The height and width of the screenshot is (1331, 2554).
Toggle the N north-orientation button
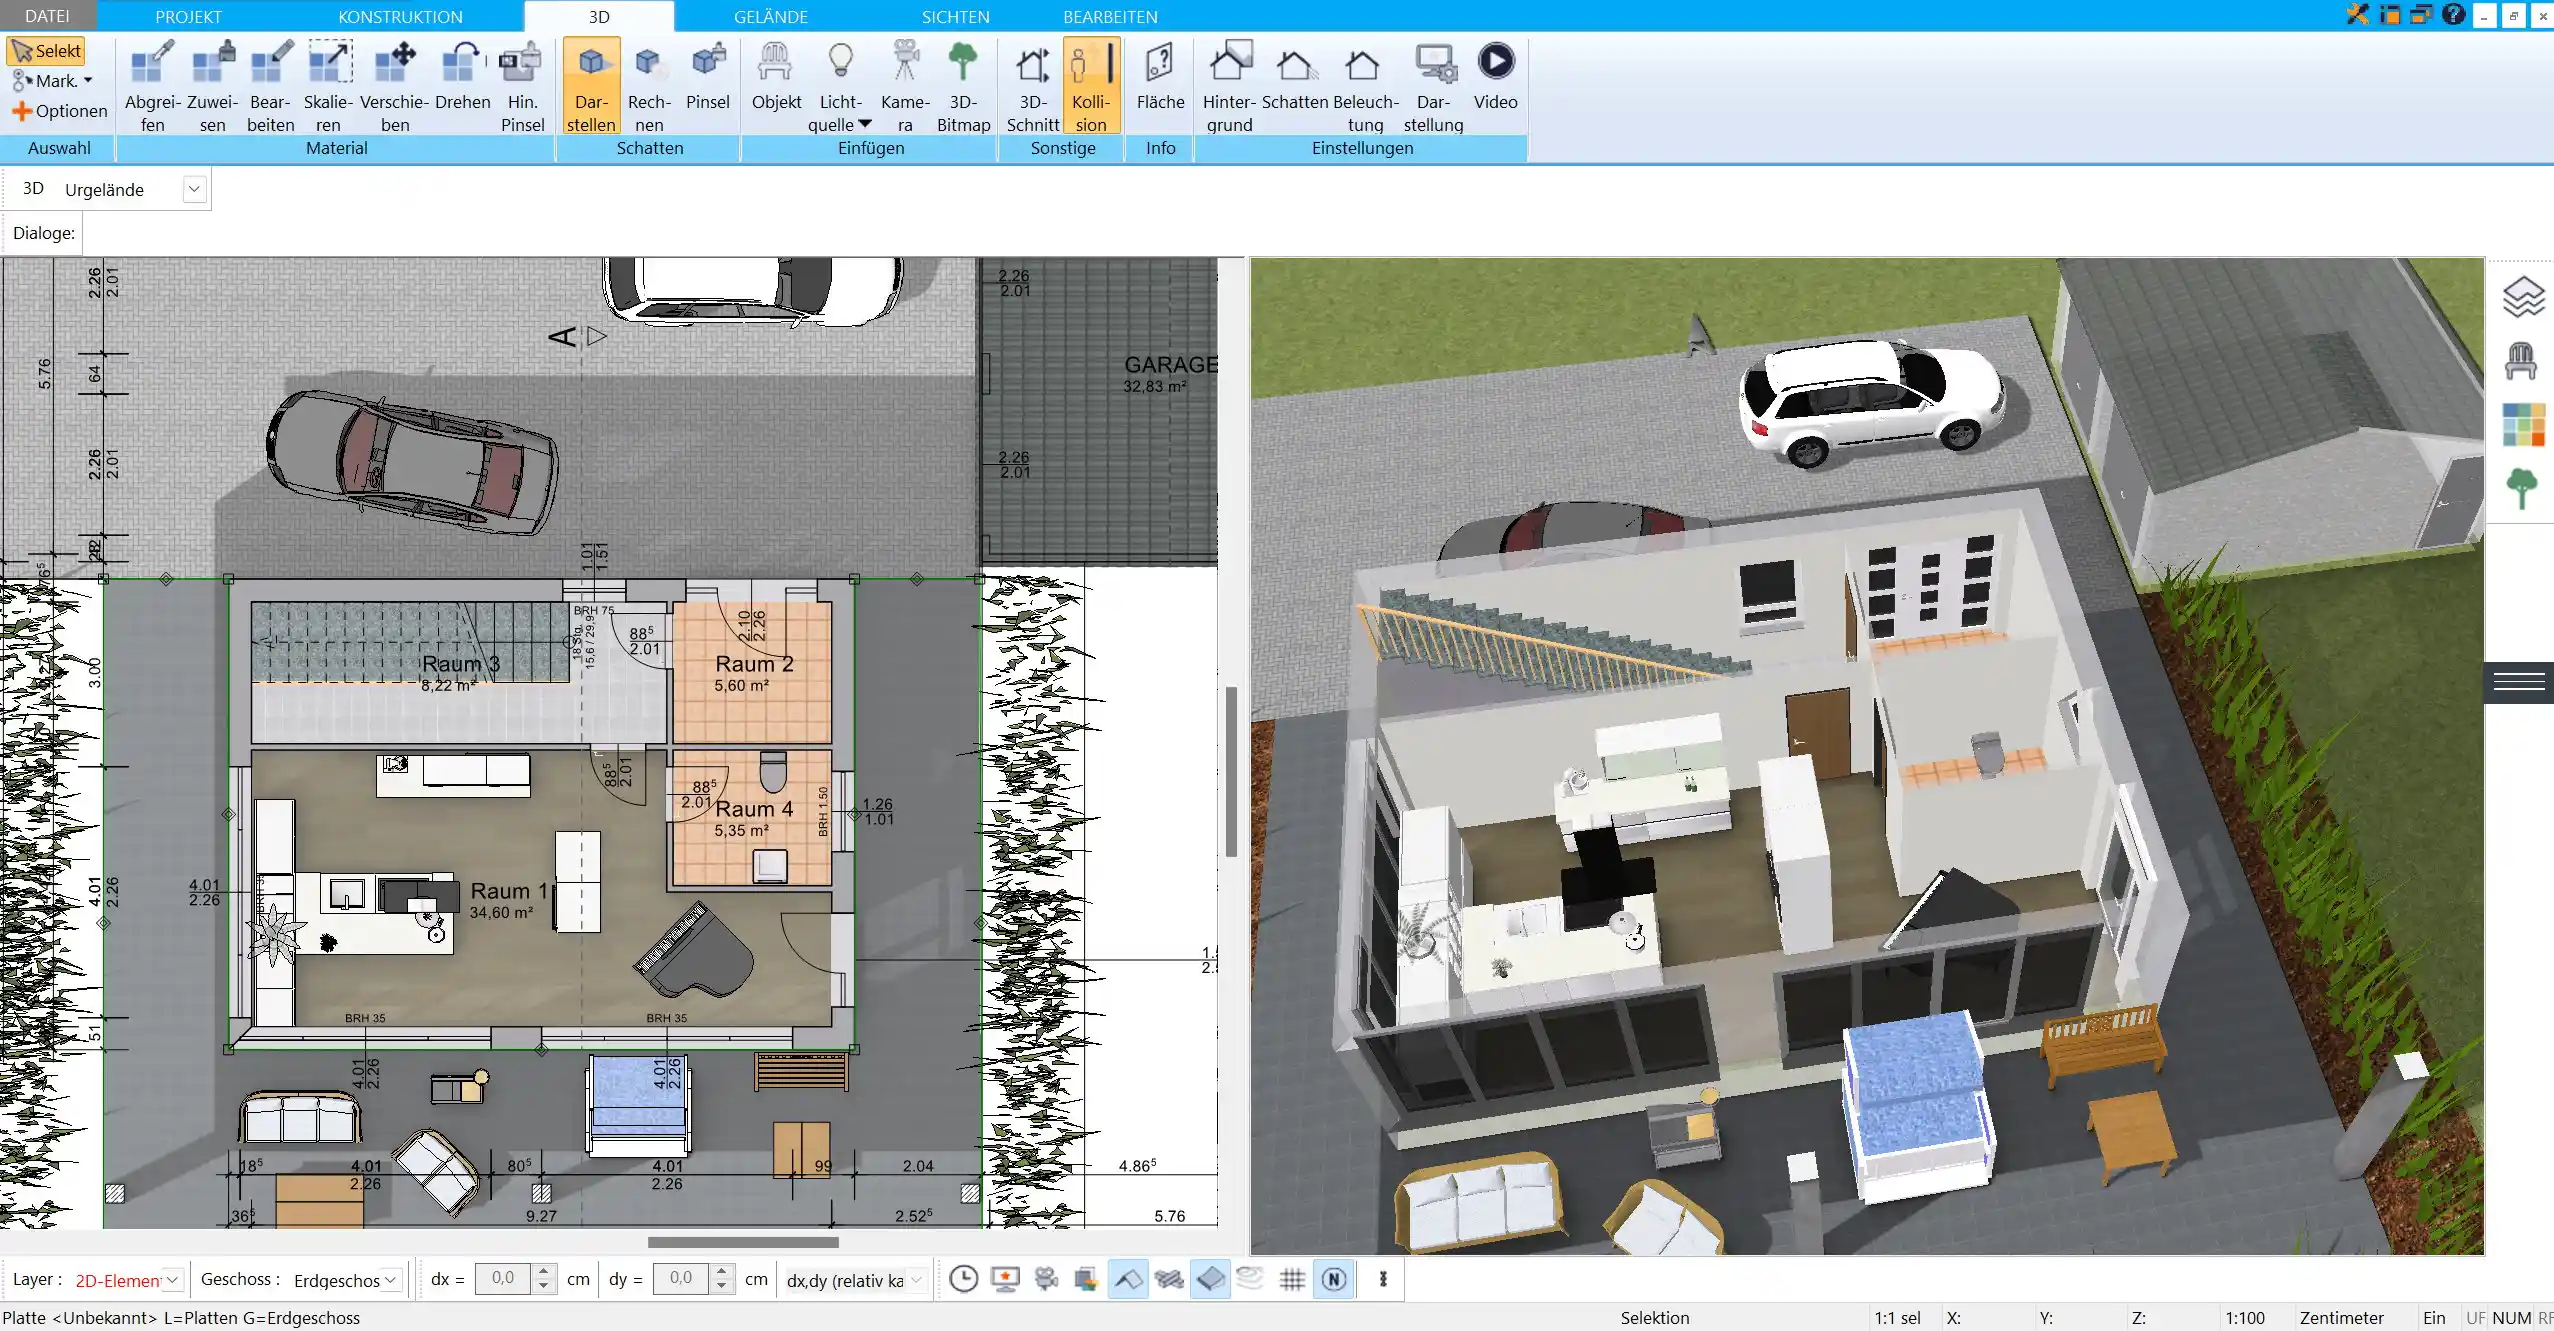tap(1334, 1279)
